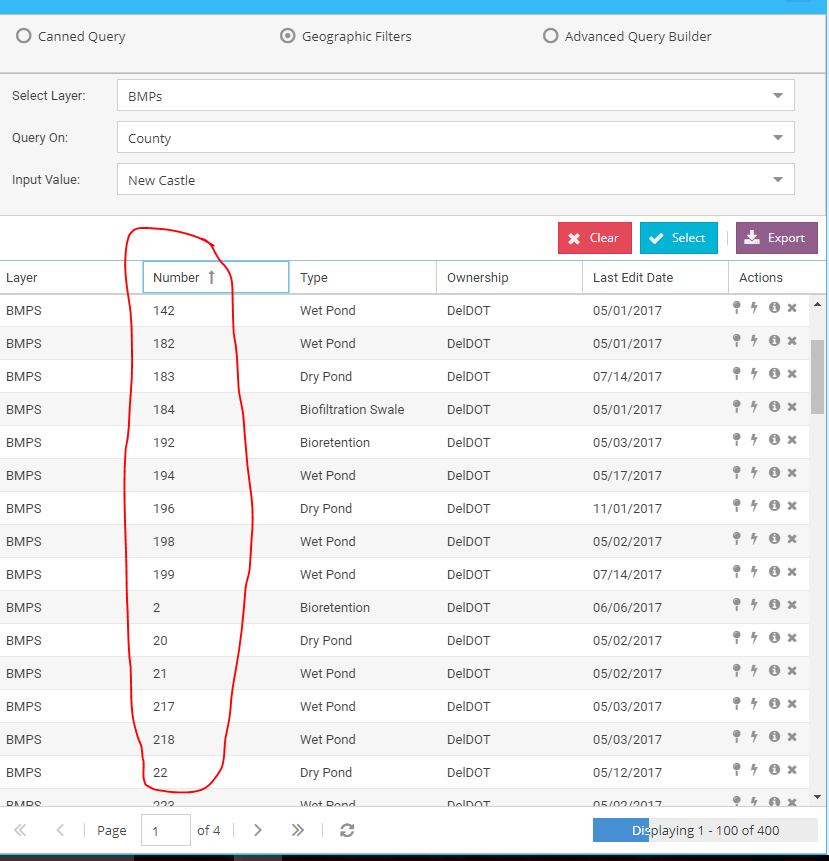Sort by the Layer column header
Screen dimensions: 829x861
point(71,277)
